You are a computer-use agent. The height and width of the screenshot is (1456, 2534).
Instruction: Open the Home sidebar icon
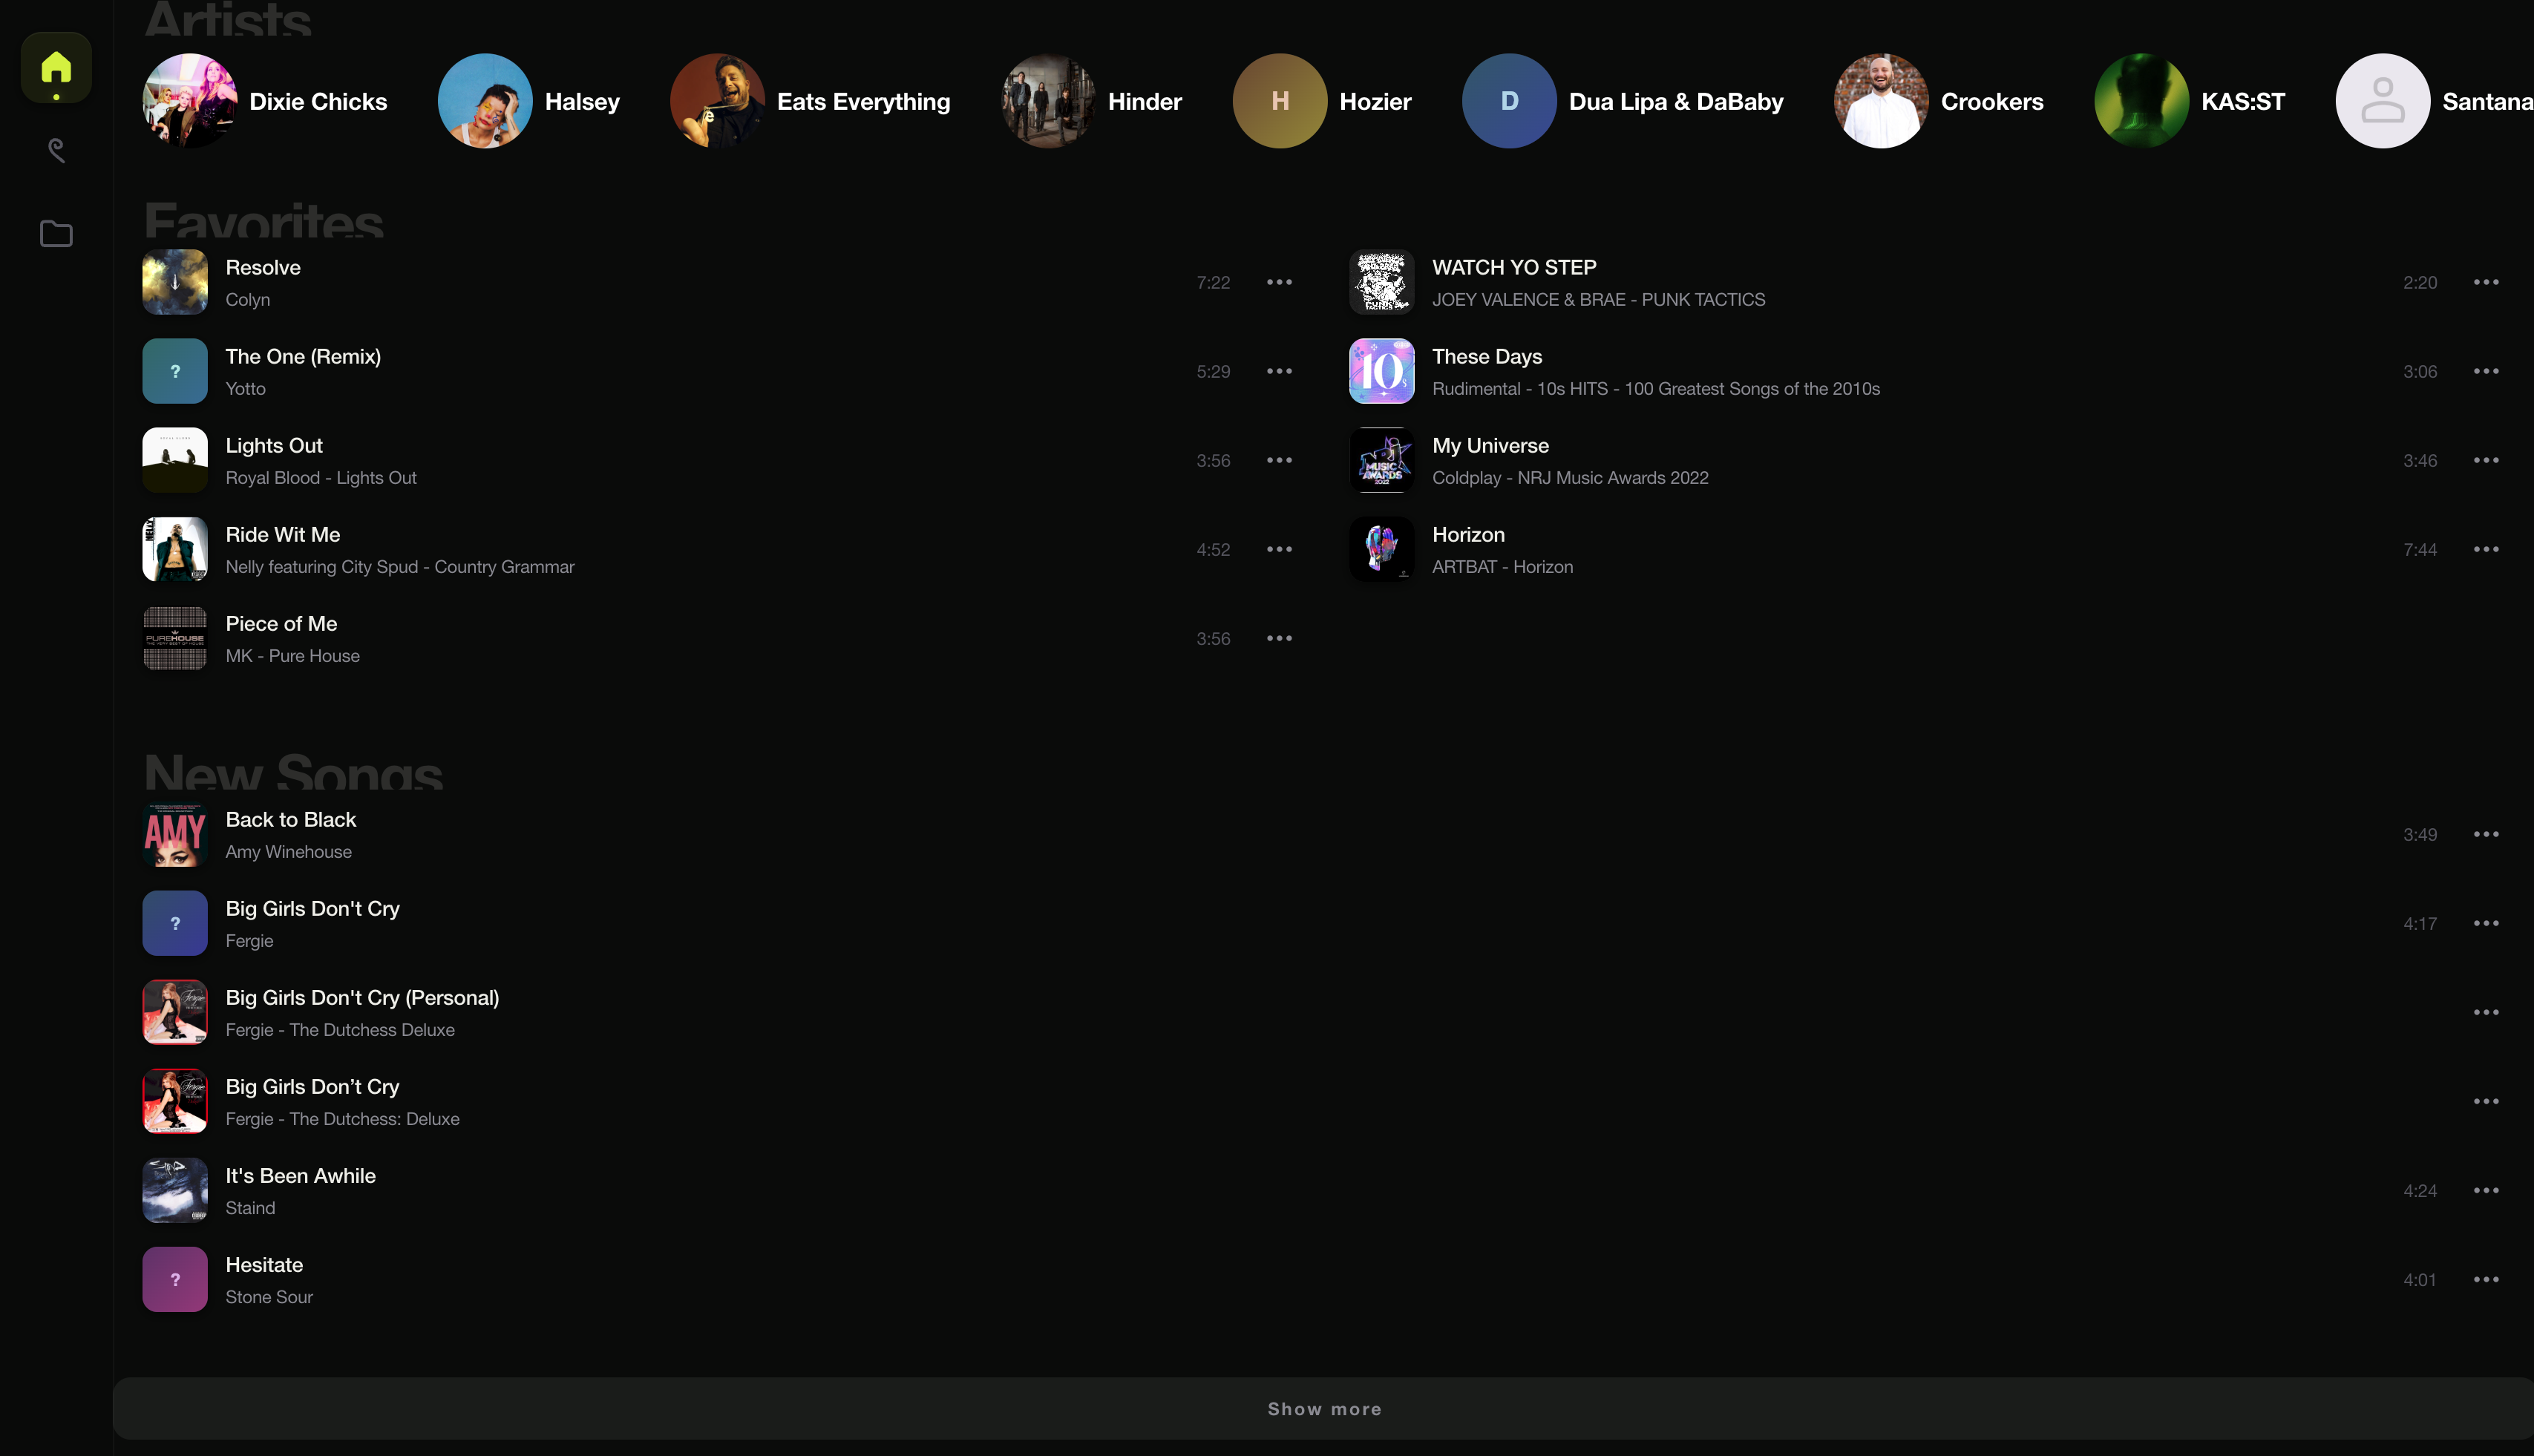(x=56, y=68)
